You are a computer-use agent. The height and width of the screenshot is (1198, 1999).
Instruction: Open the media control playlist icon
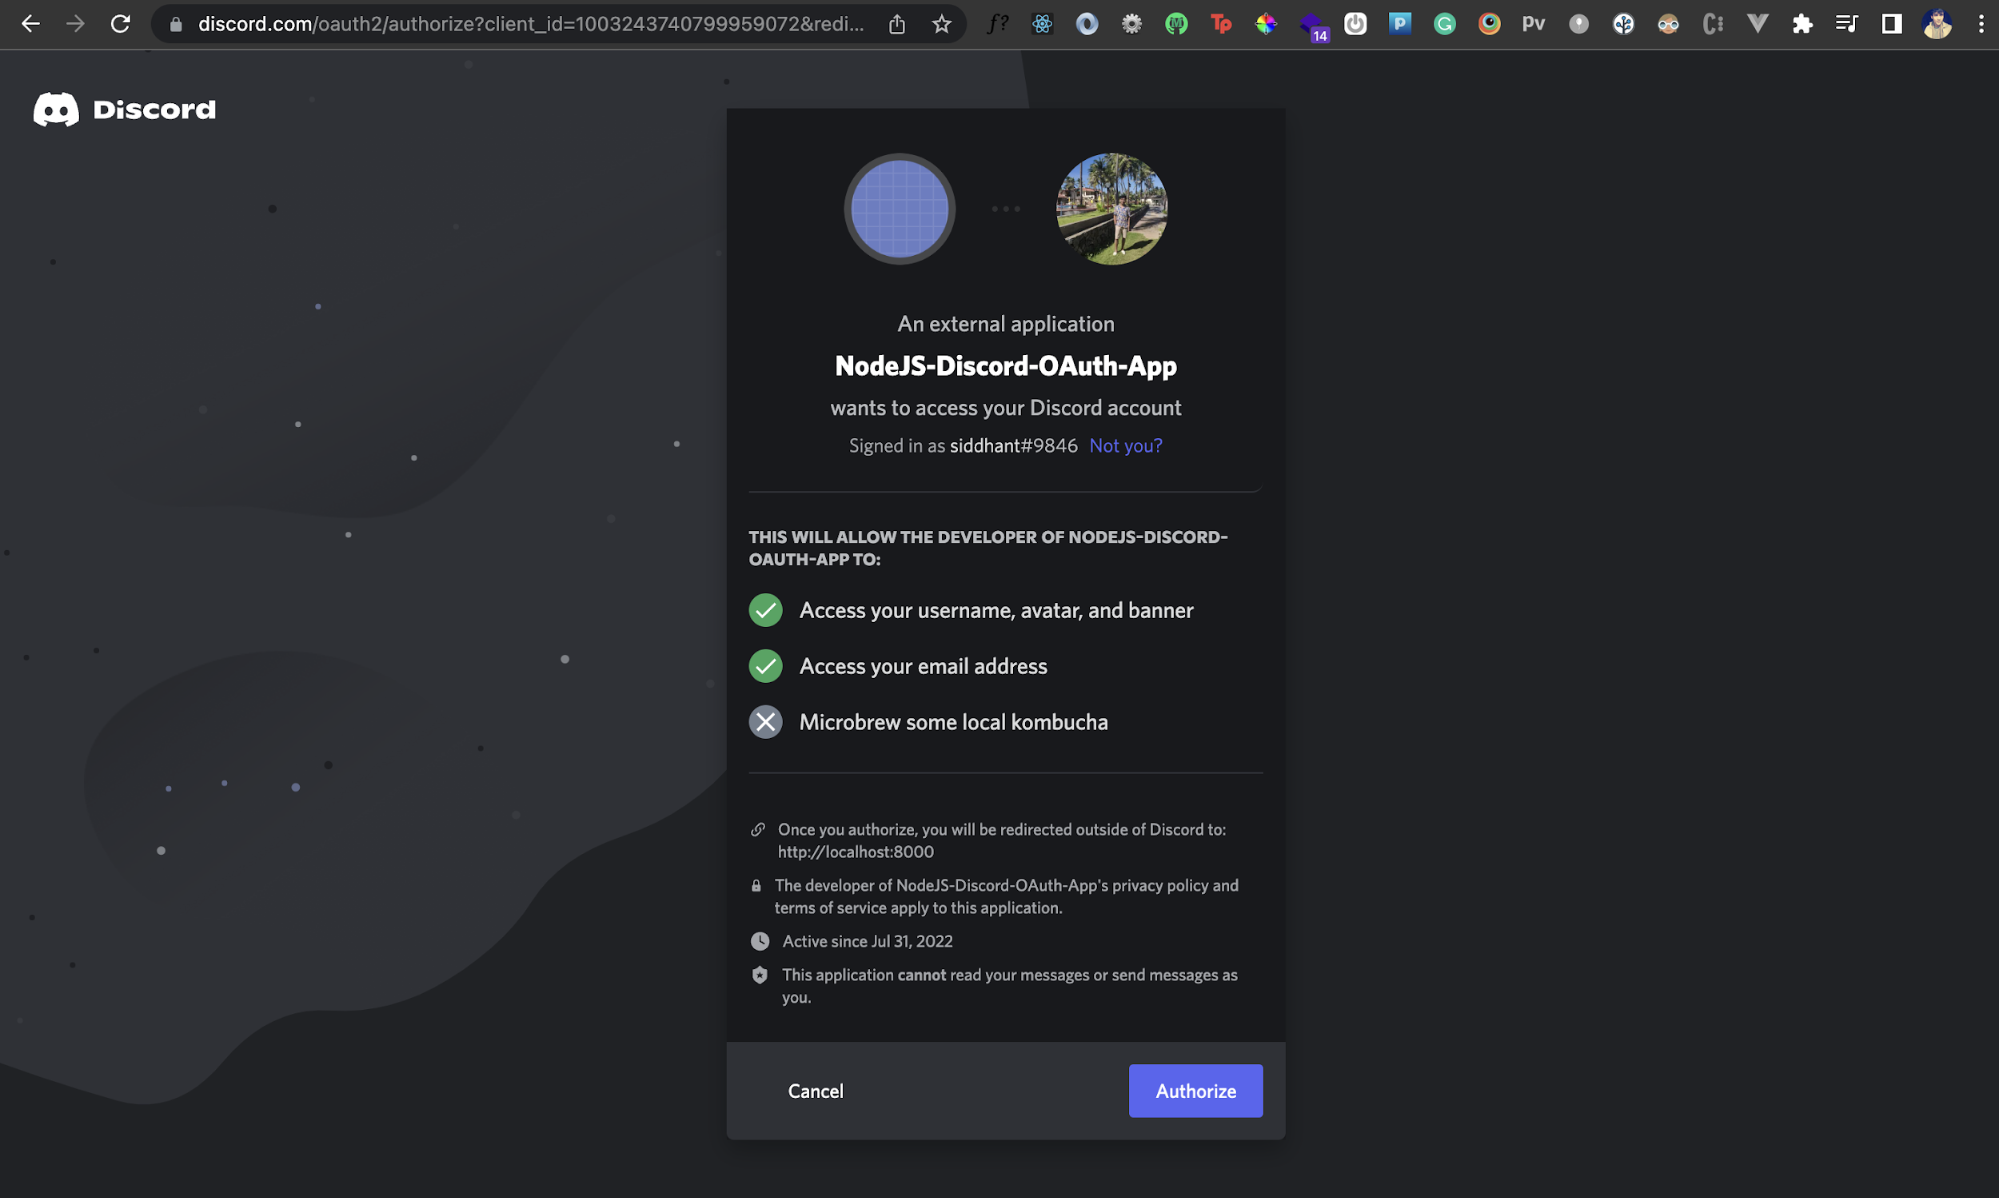click(x=1846, y=24)
